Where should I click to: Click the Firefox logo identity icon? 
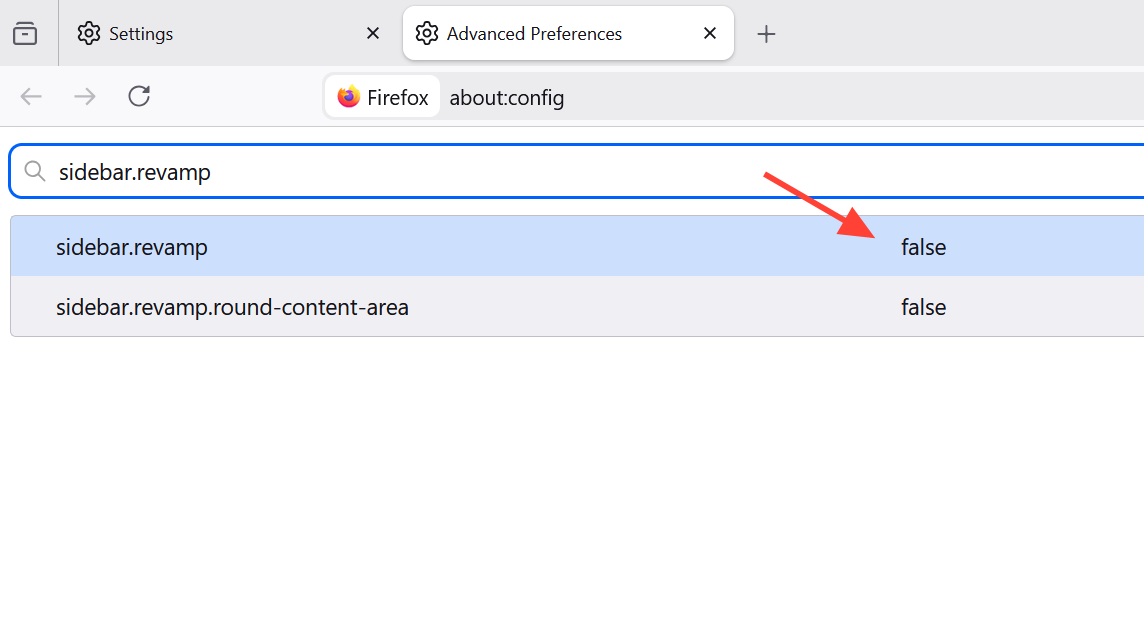coord(349,98)
